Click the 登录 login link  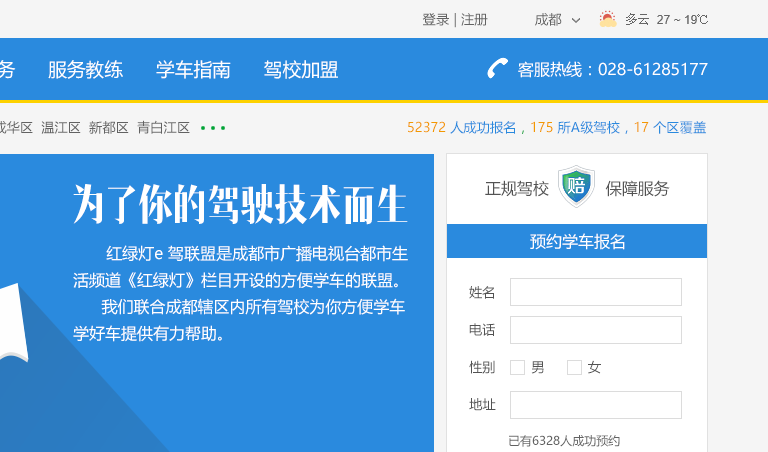(x=435, y=20)
